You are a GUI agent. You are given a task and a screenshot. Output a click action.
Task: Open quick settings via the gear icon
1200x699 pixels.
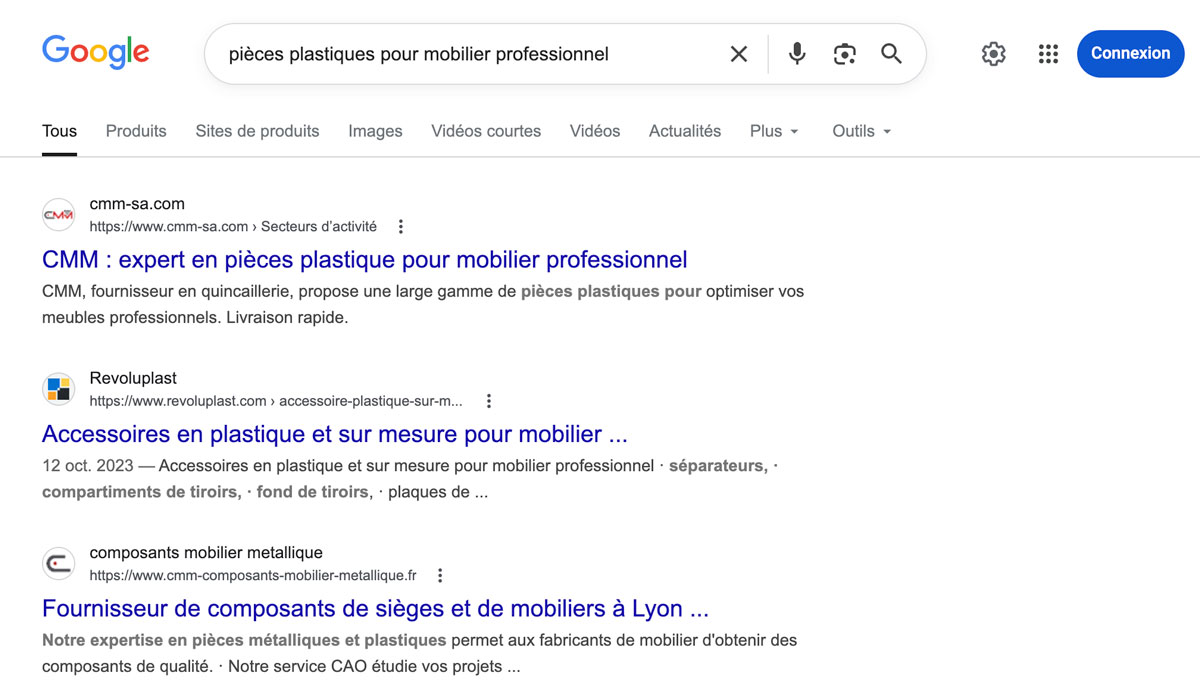pyautogui.click(x=993, y=54)
